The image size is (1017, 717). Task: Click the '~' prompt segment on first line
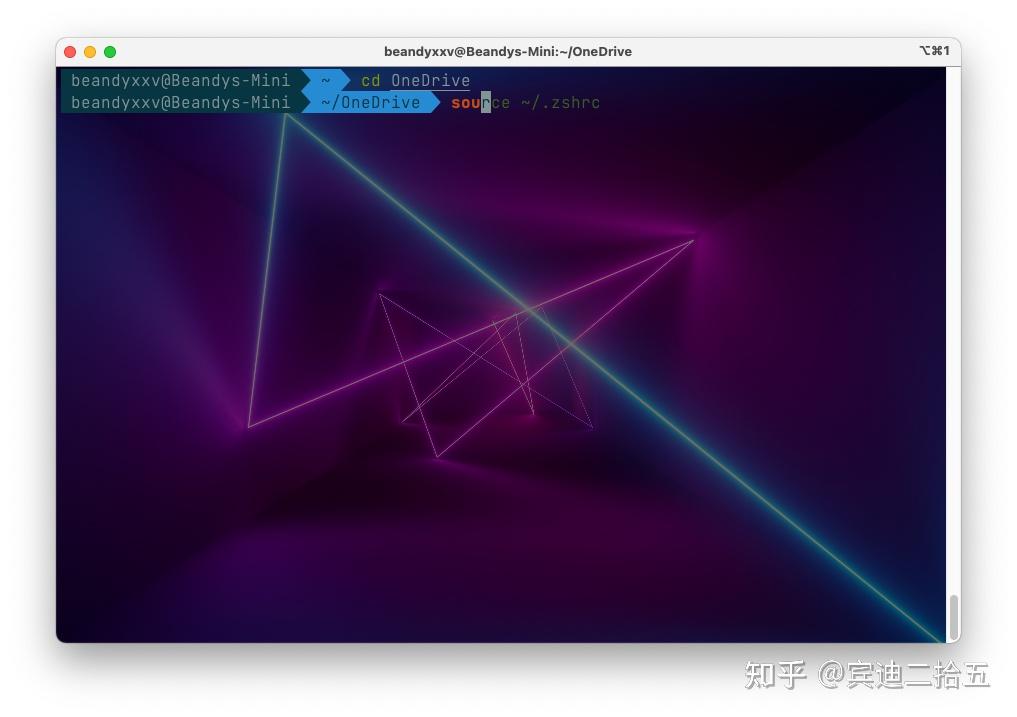[326, 80]
